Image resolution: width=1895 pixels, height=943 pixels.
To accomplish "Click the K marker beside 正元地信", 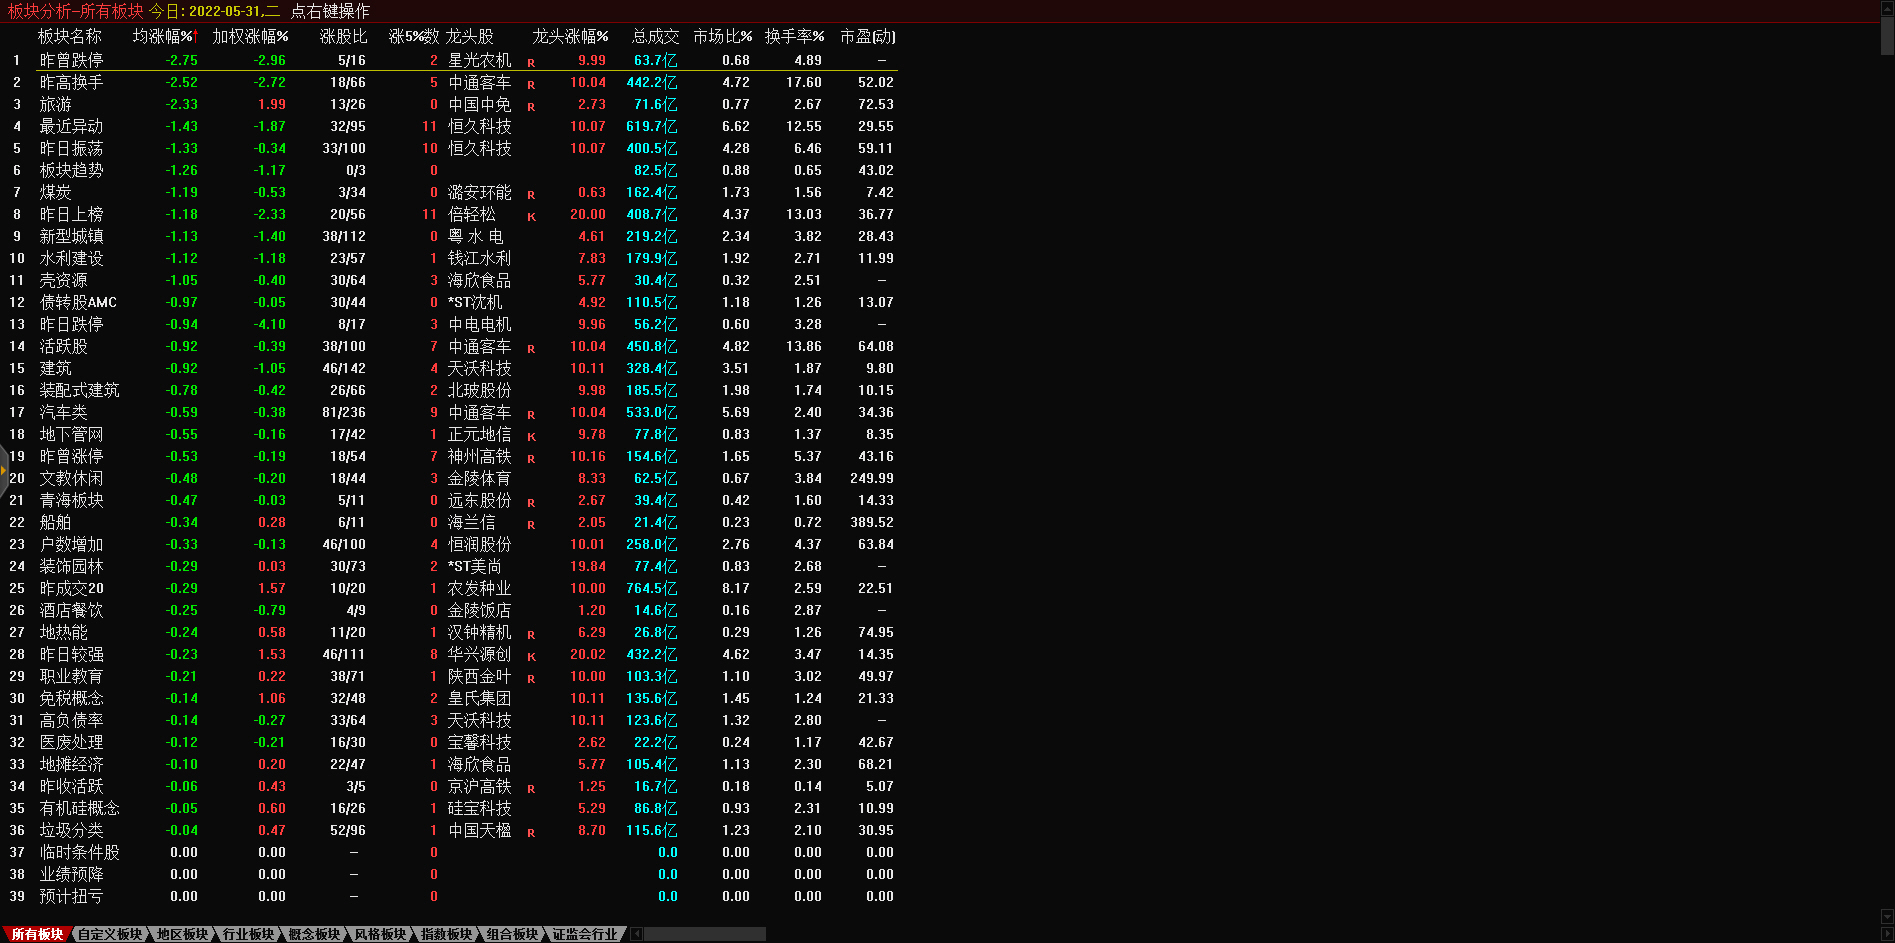I will 531,436.
